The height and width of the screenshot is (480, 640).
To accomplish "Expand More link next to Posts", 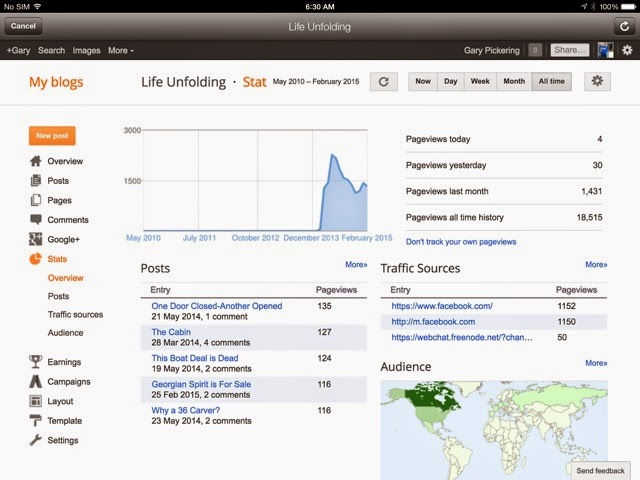I will pos(356,265).
